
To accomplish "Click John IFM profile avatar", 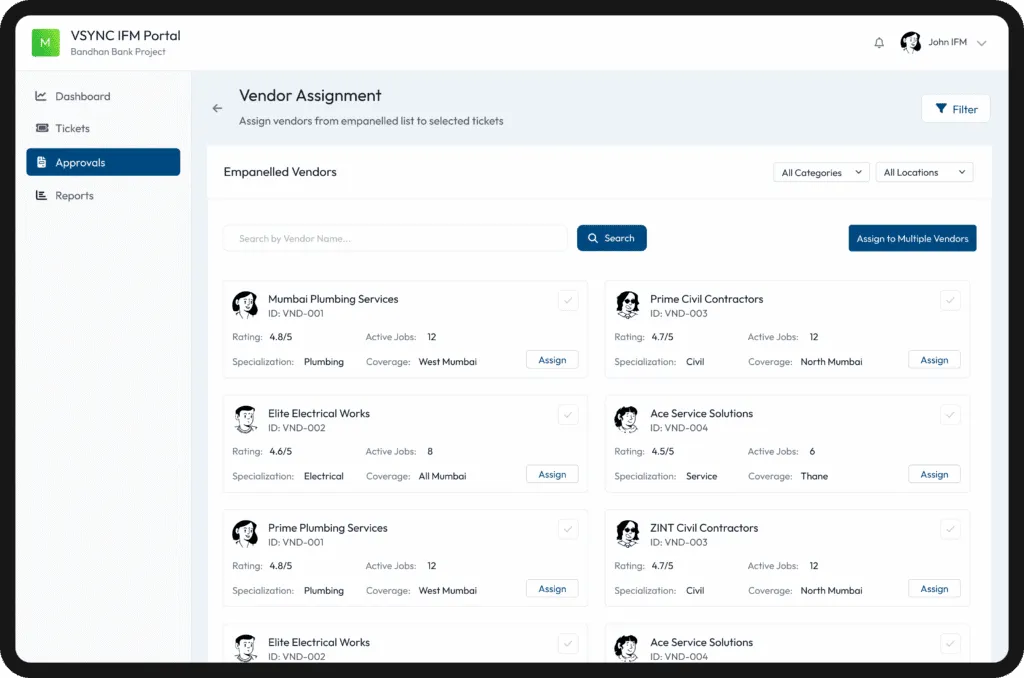I will point(910,43).
